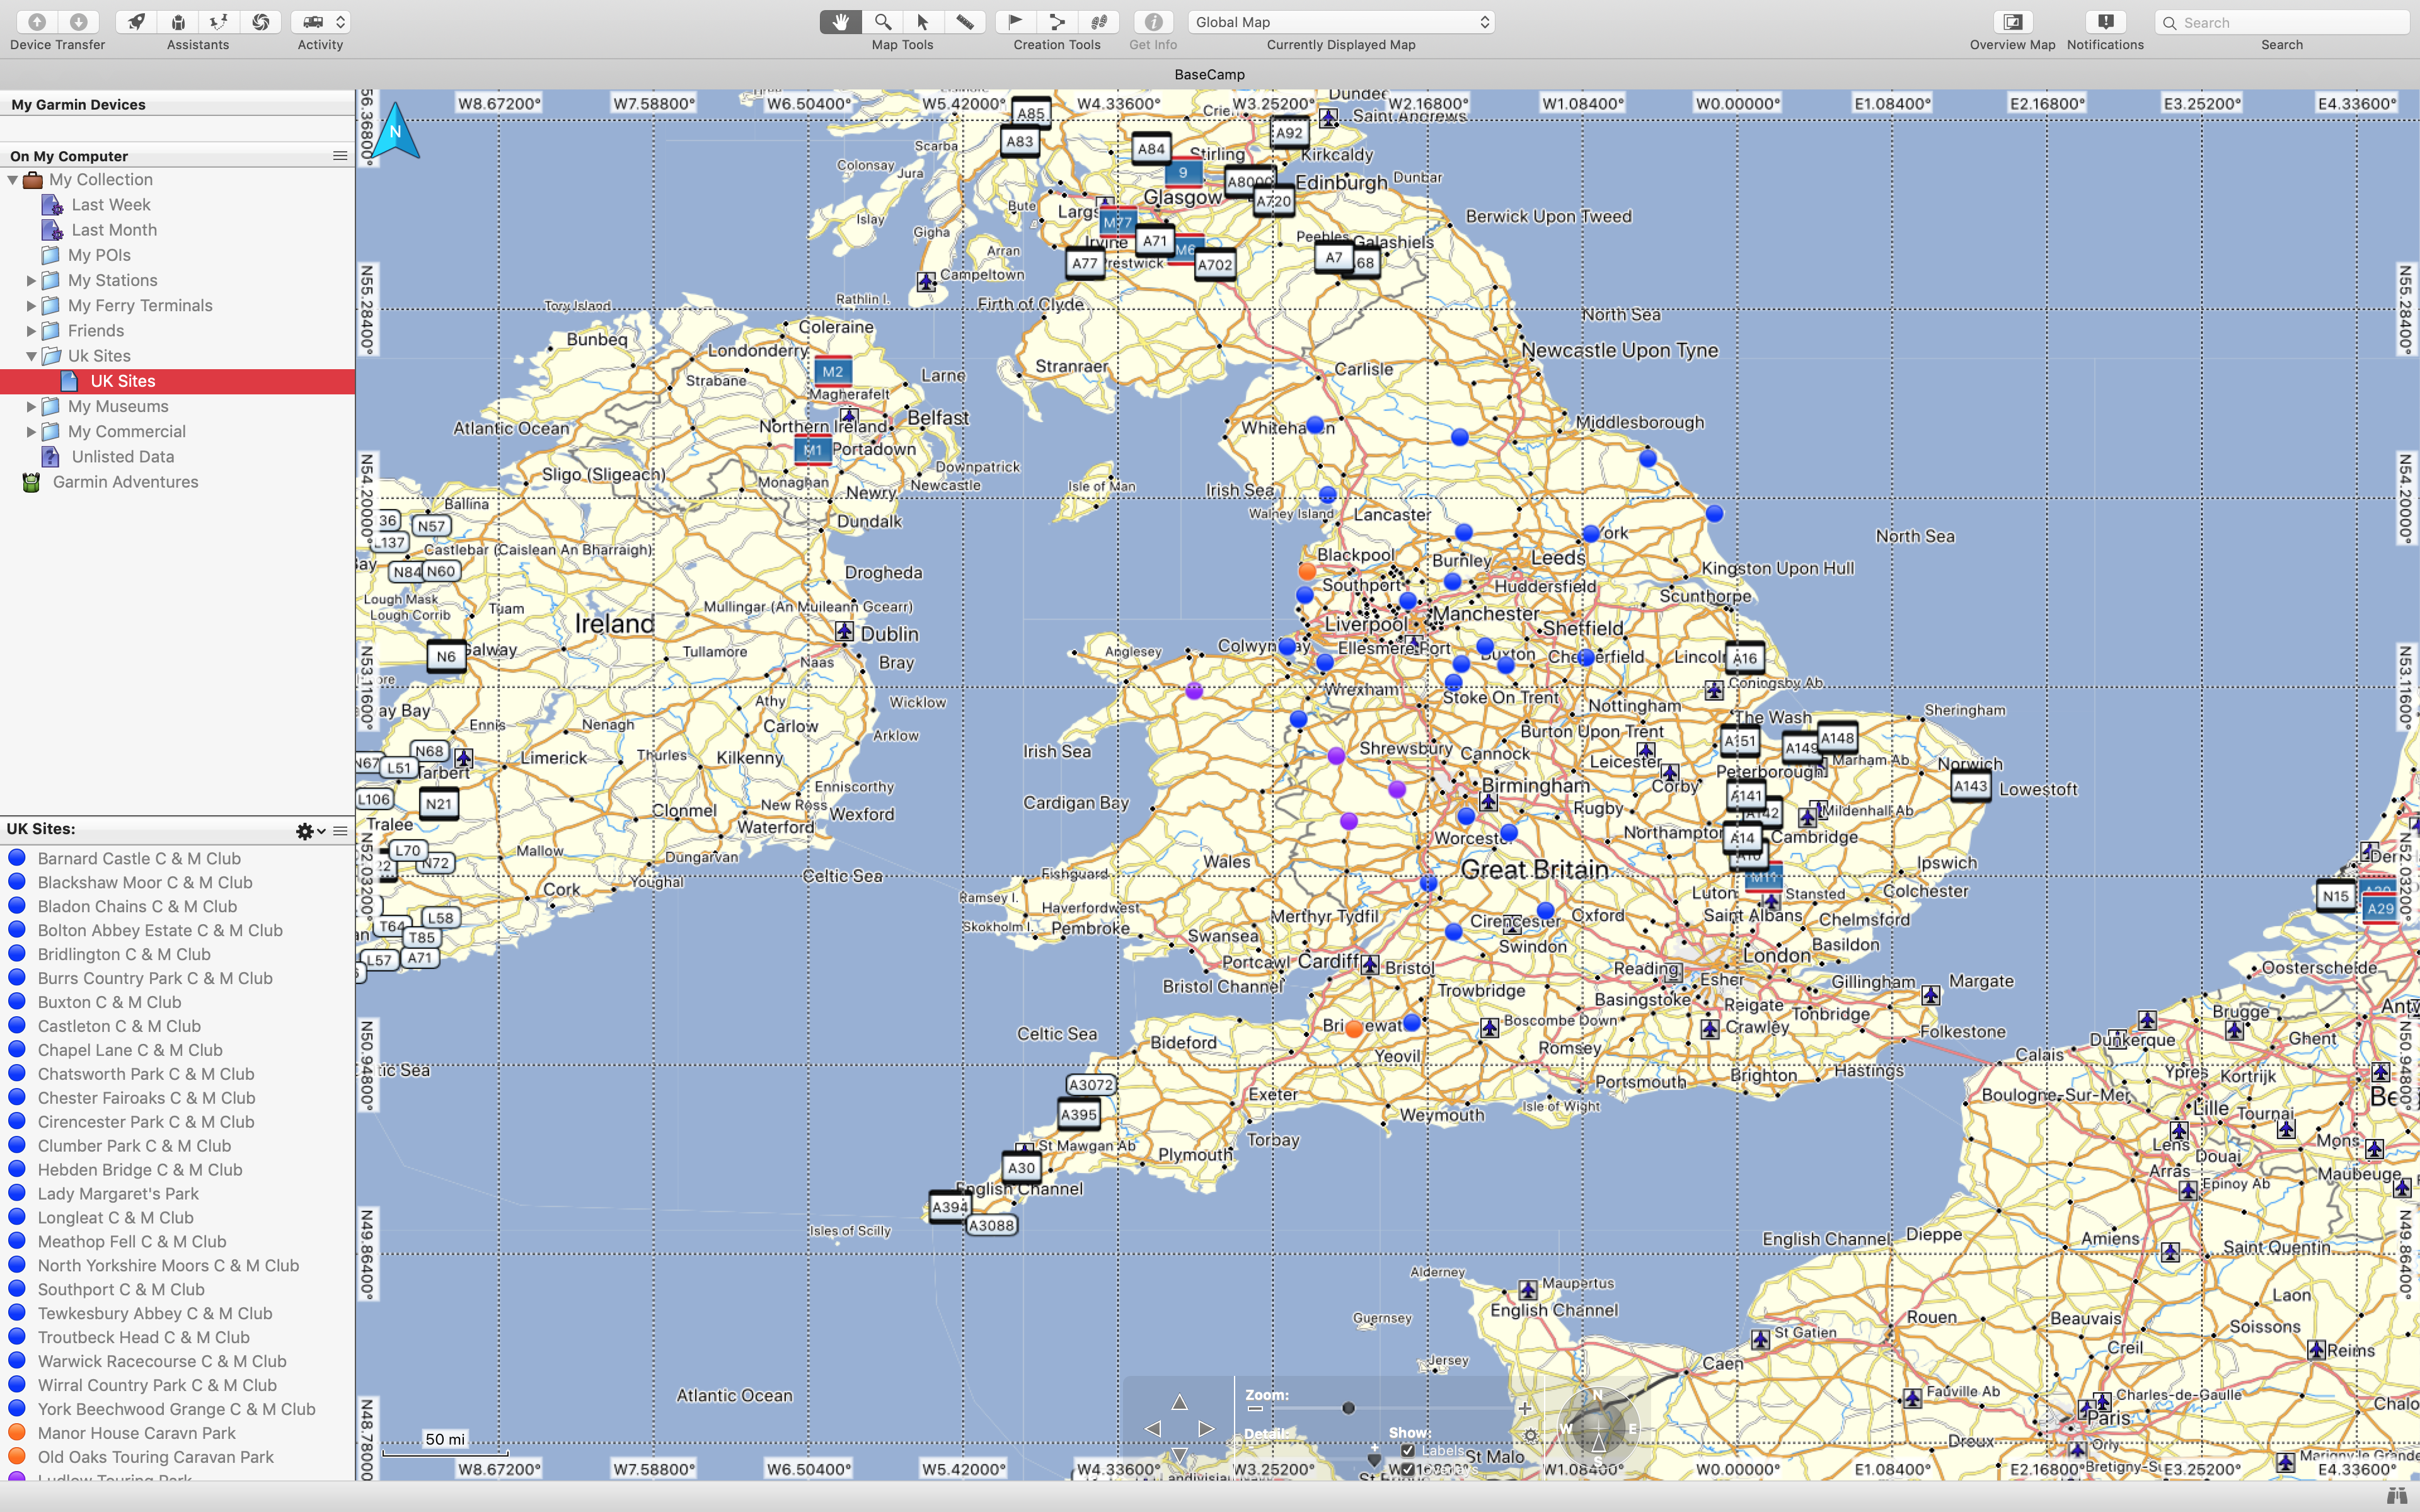Open the Global Map dropdown

(1340, 22)
